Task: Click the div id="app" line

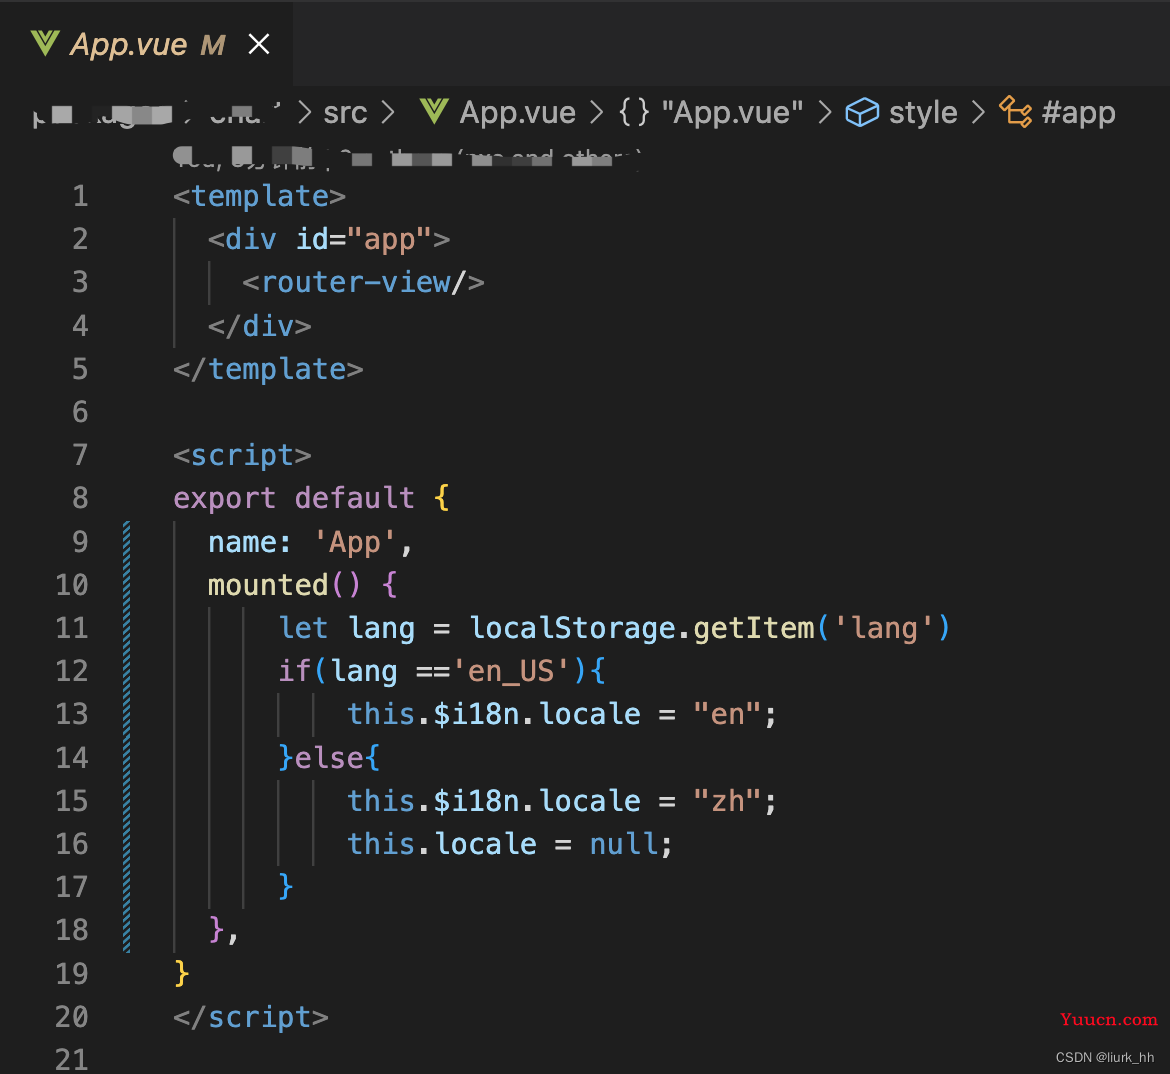Action: [329, 240]
